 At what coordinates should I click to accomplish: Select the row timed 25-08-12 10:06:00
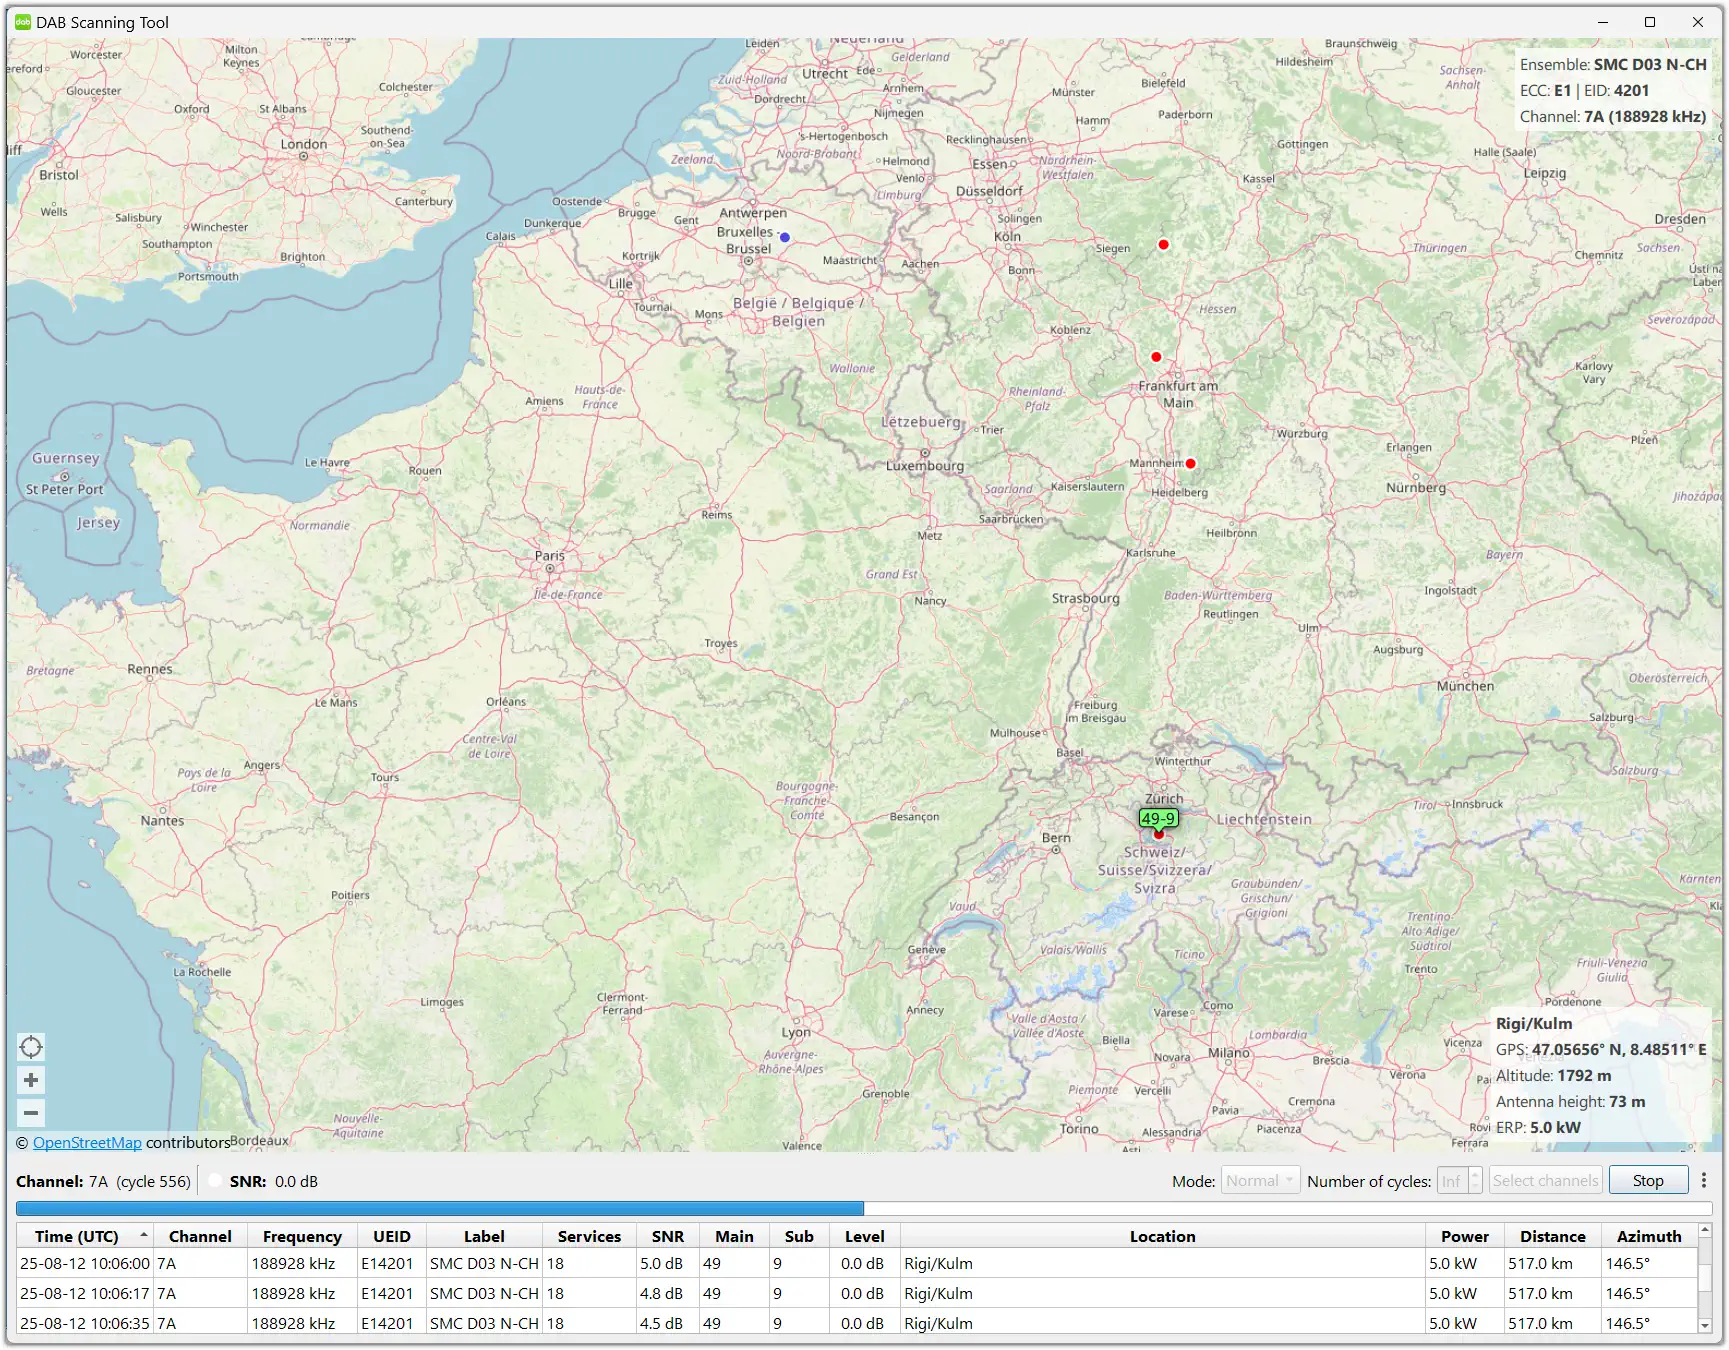857,1263
